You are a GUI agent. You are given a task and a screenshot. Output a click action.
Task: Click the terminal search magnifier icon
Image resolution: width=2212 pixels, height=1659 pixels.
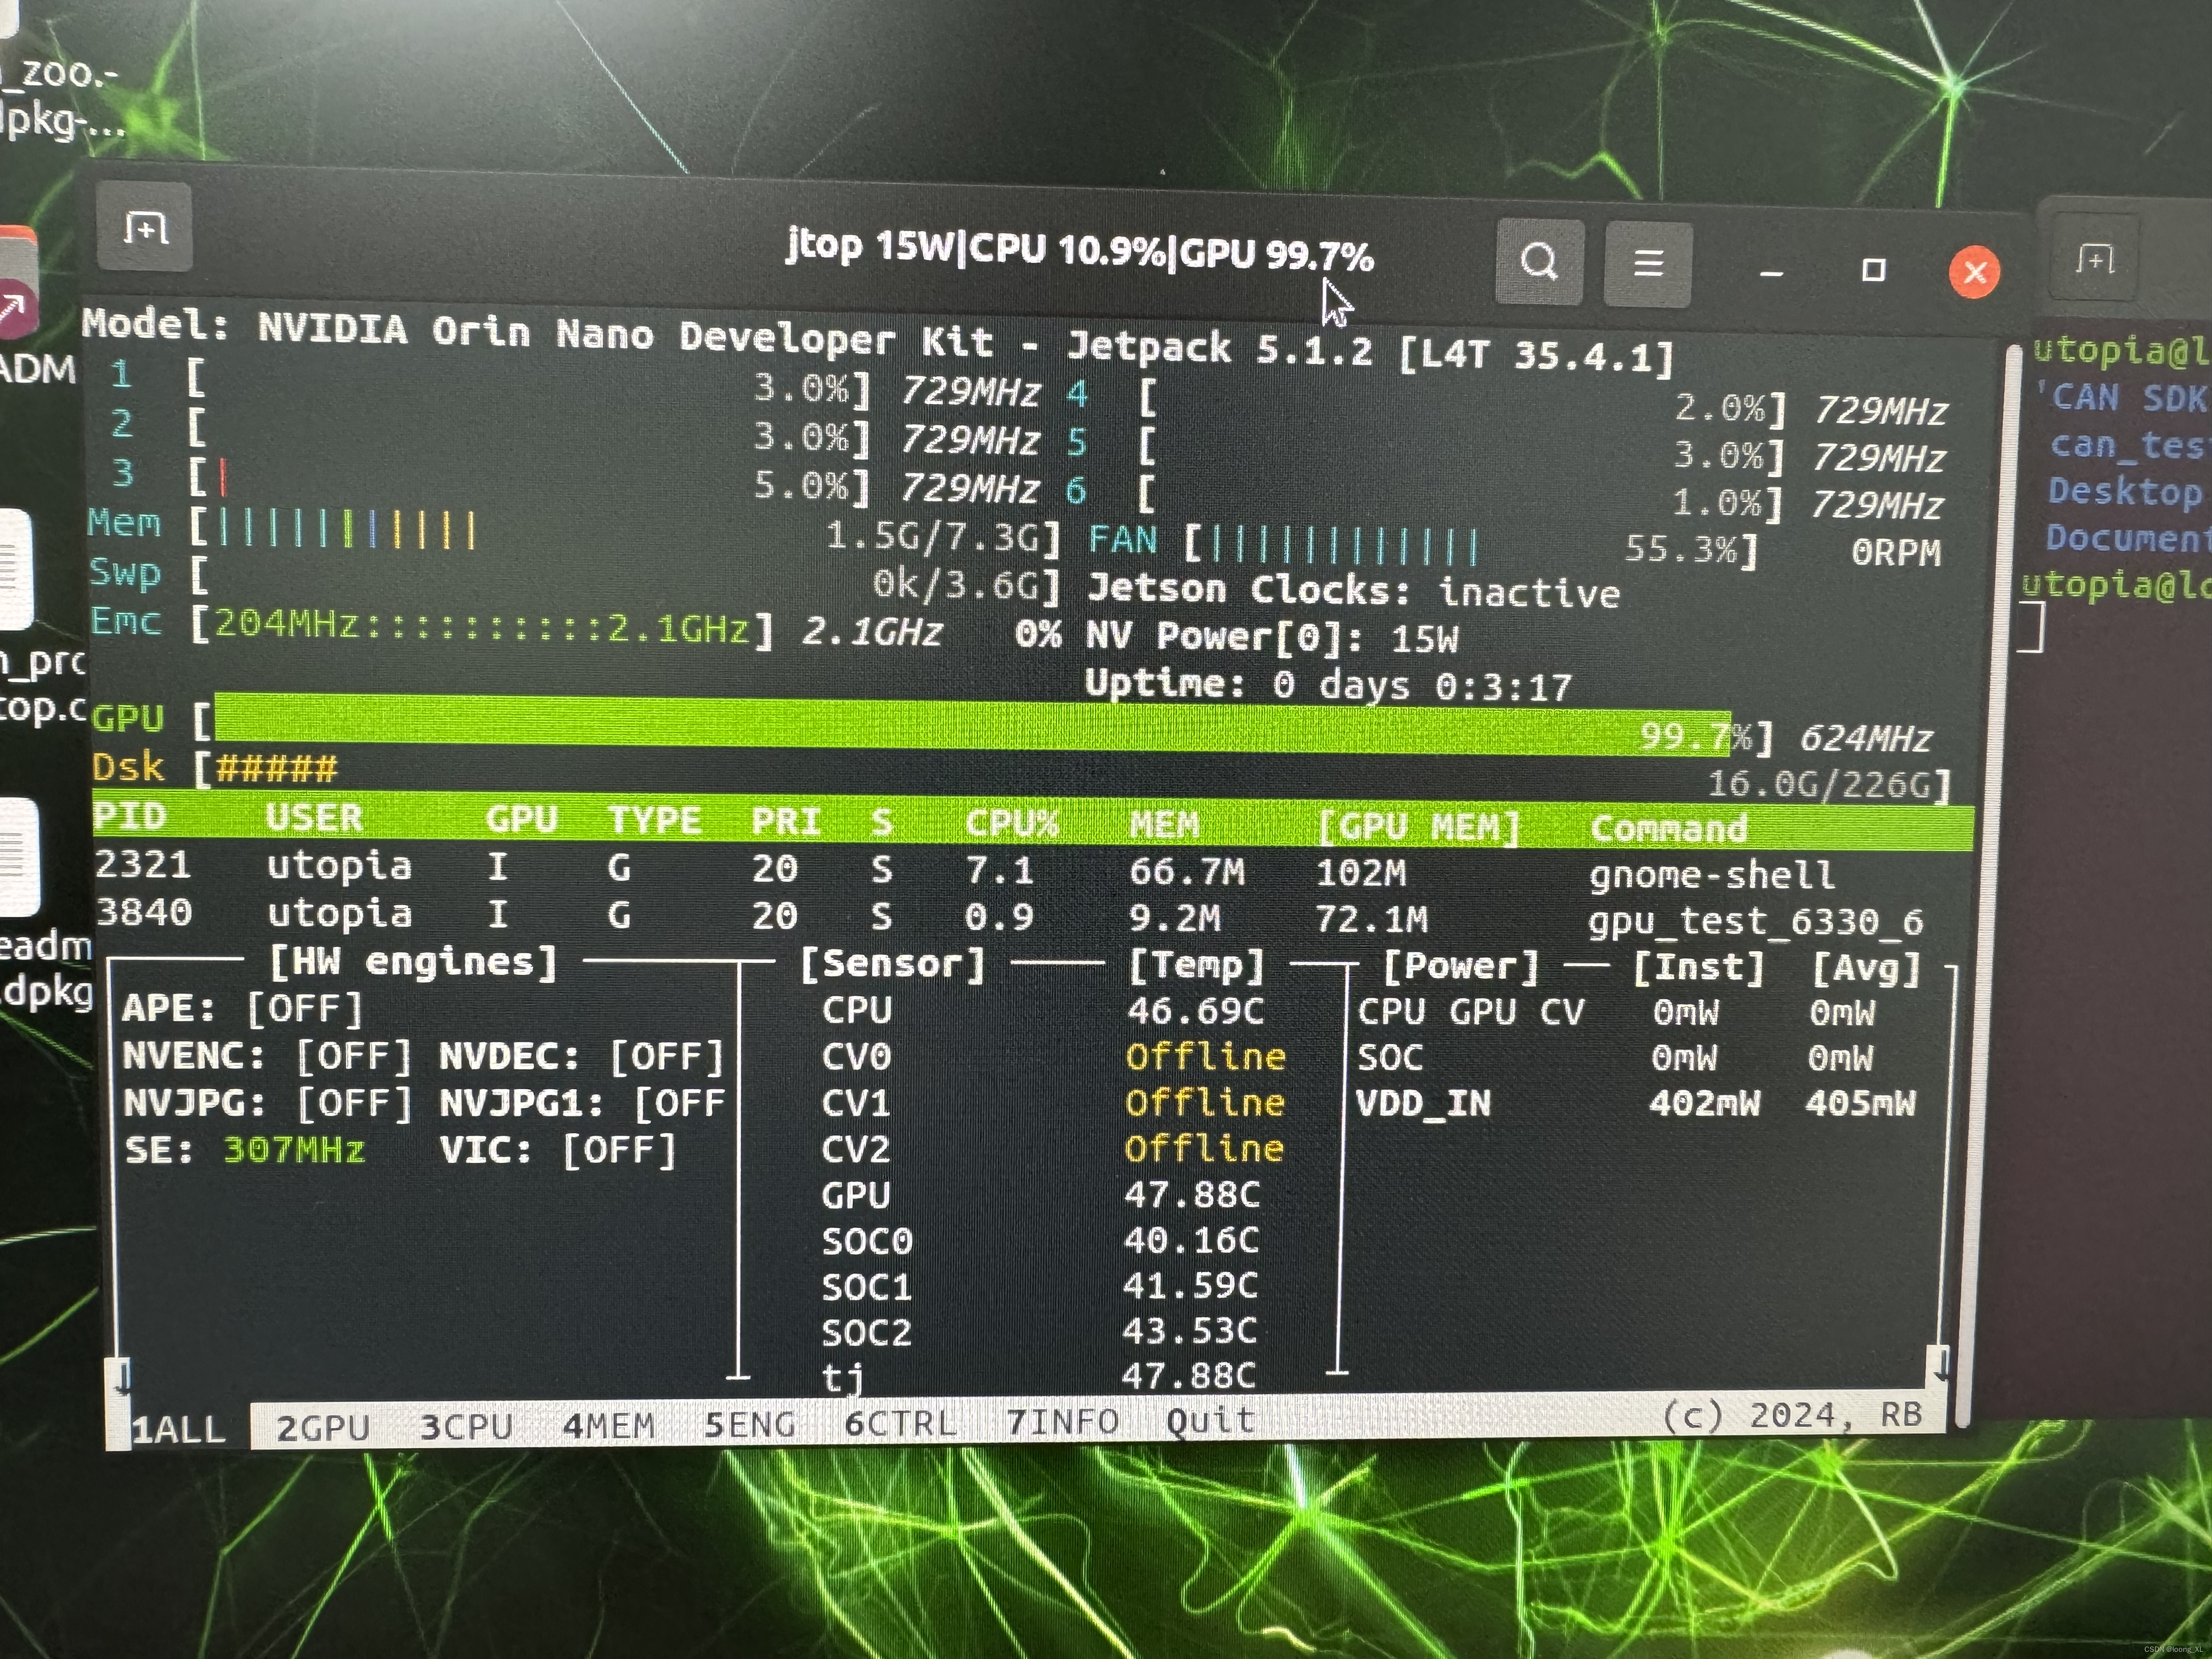1539,262
